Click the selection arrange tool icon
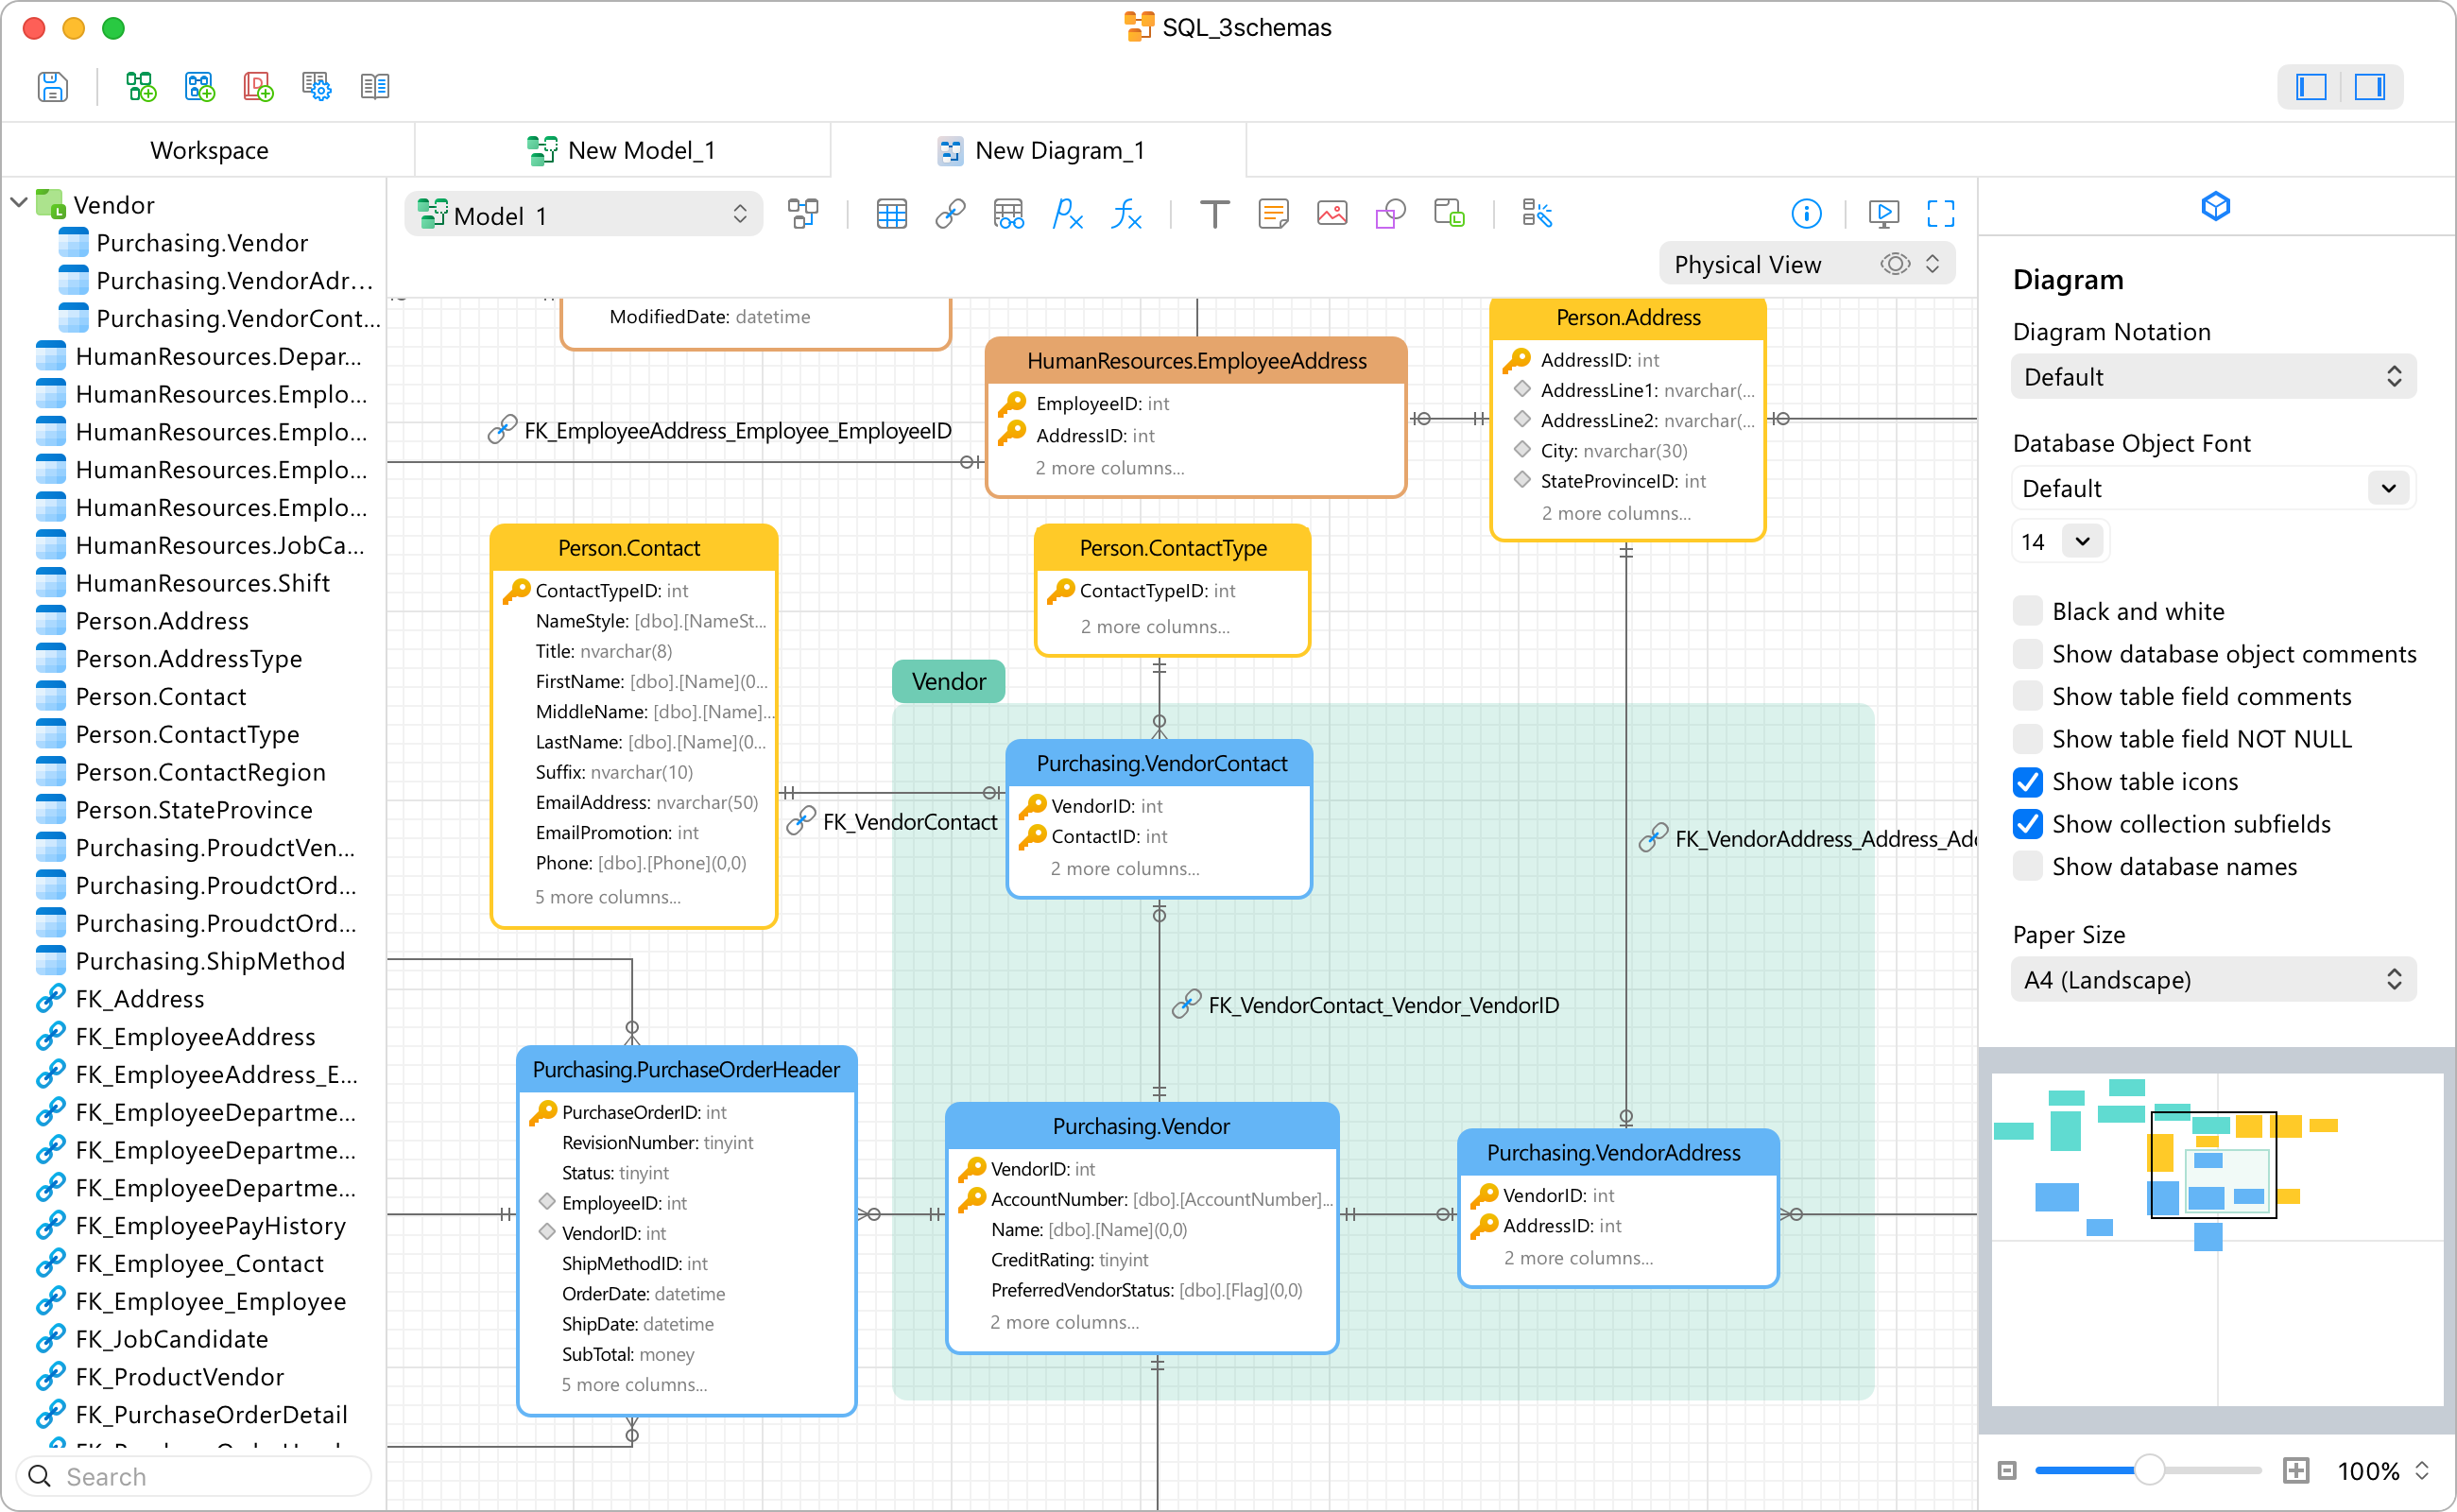Screen dimensions: 2457x1512 [x=1537, y=214]
